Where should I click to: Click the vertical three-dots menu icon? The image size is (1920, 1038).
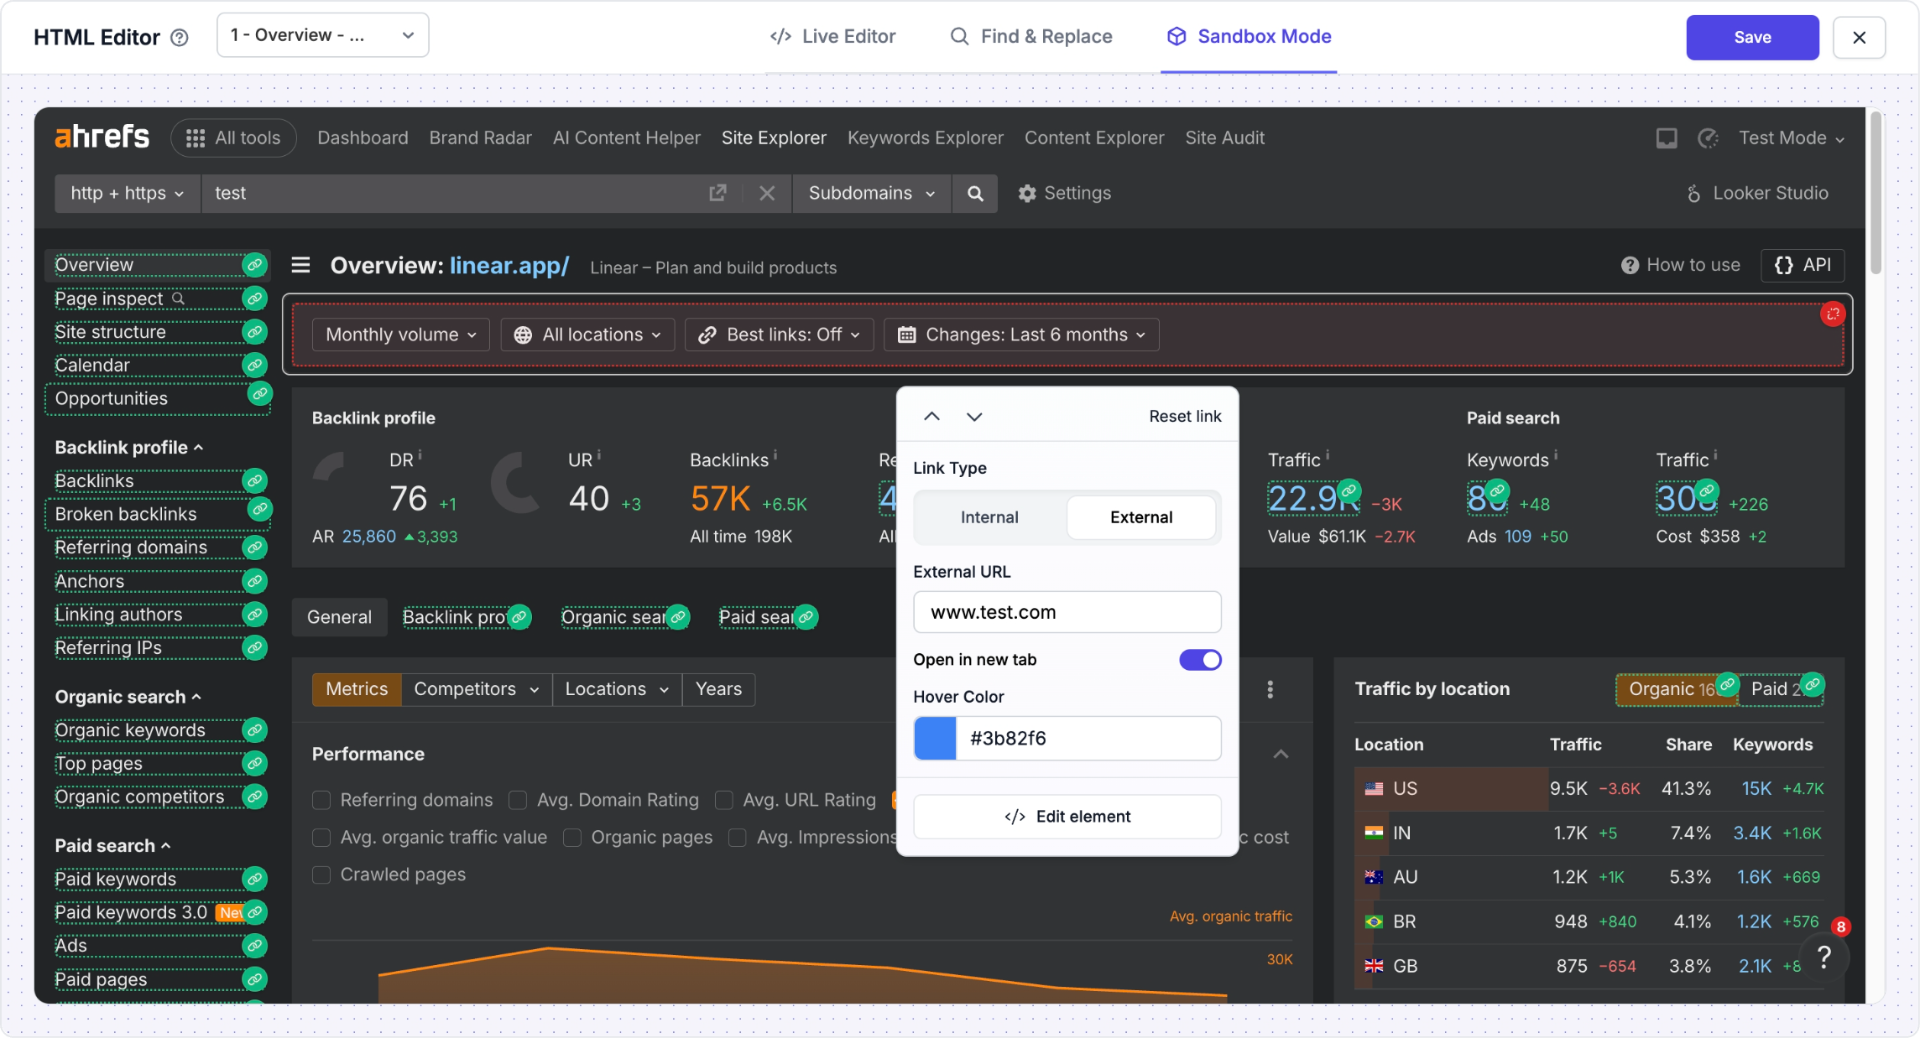pos(1270,689)
